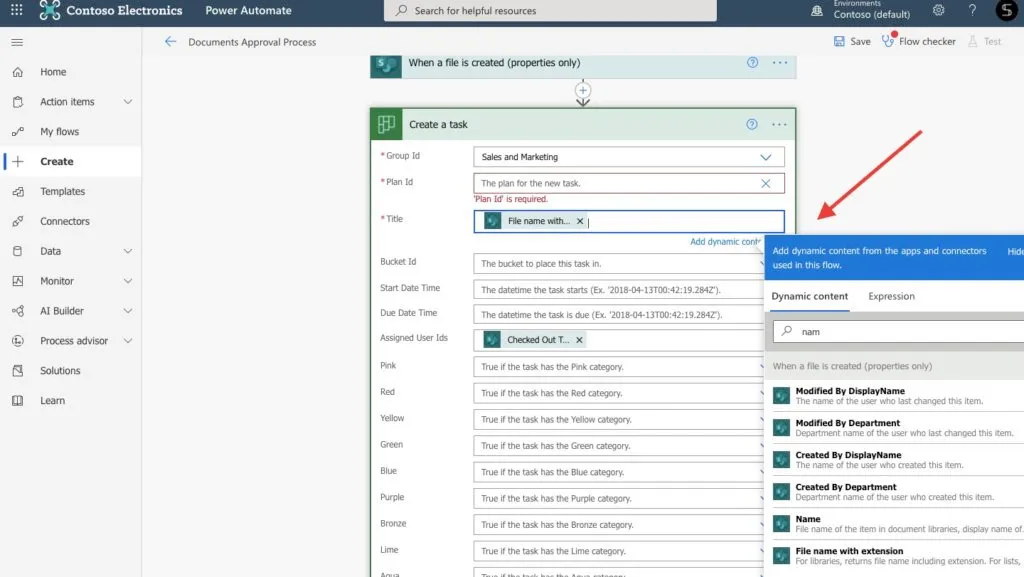Clear the Plan Id field with X
Image resolution: width=1024 pixels, height=577 pixels.
coord(765,183)
